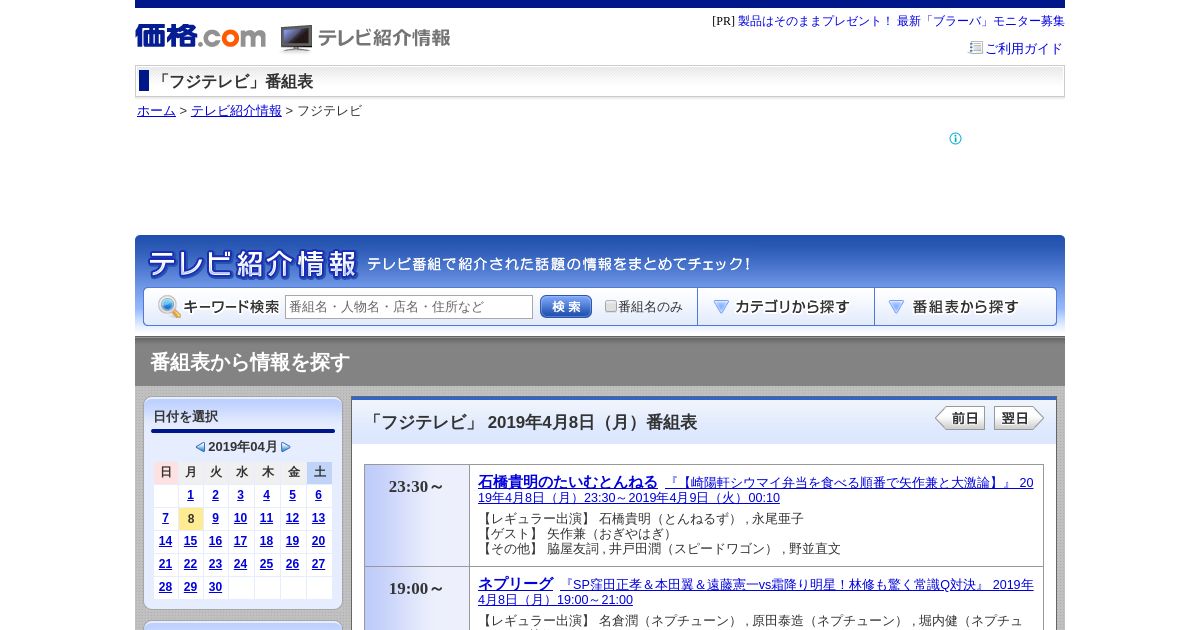
Task: Expand カテゴリから探す dropdown
Action: 786,307
